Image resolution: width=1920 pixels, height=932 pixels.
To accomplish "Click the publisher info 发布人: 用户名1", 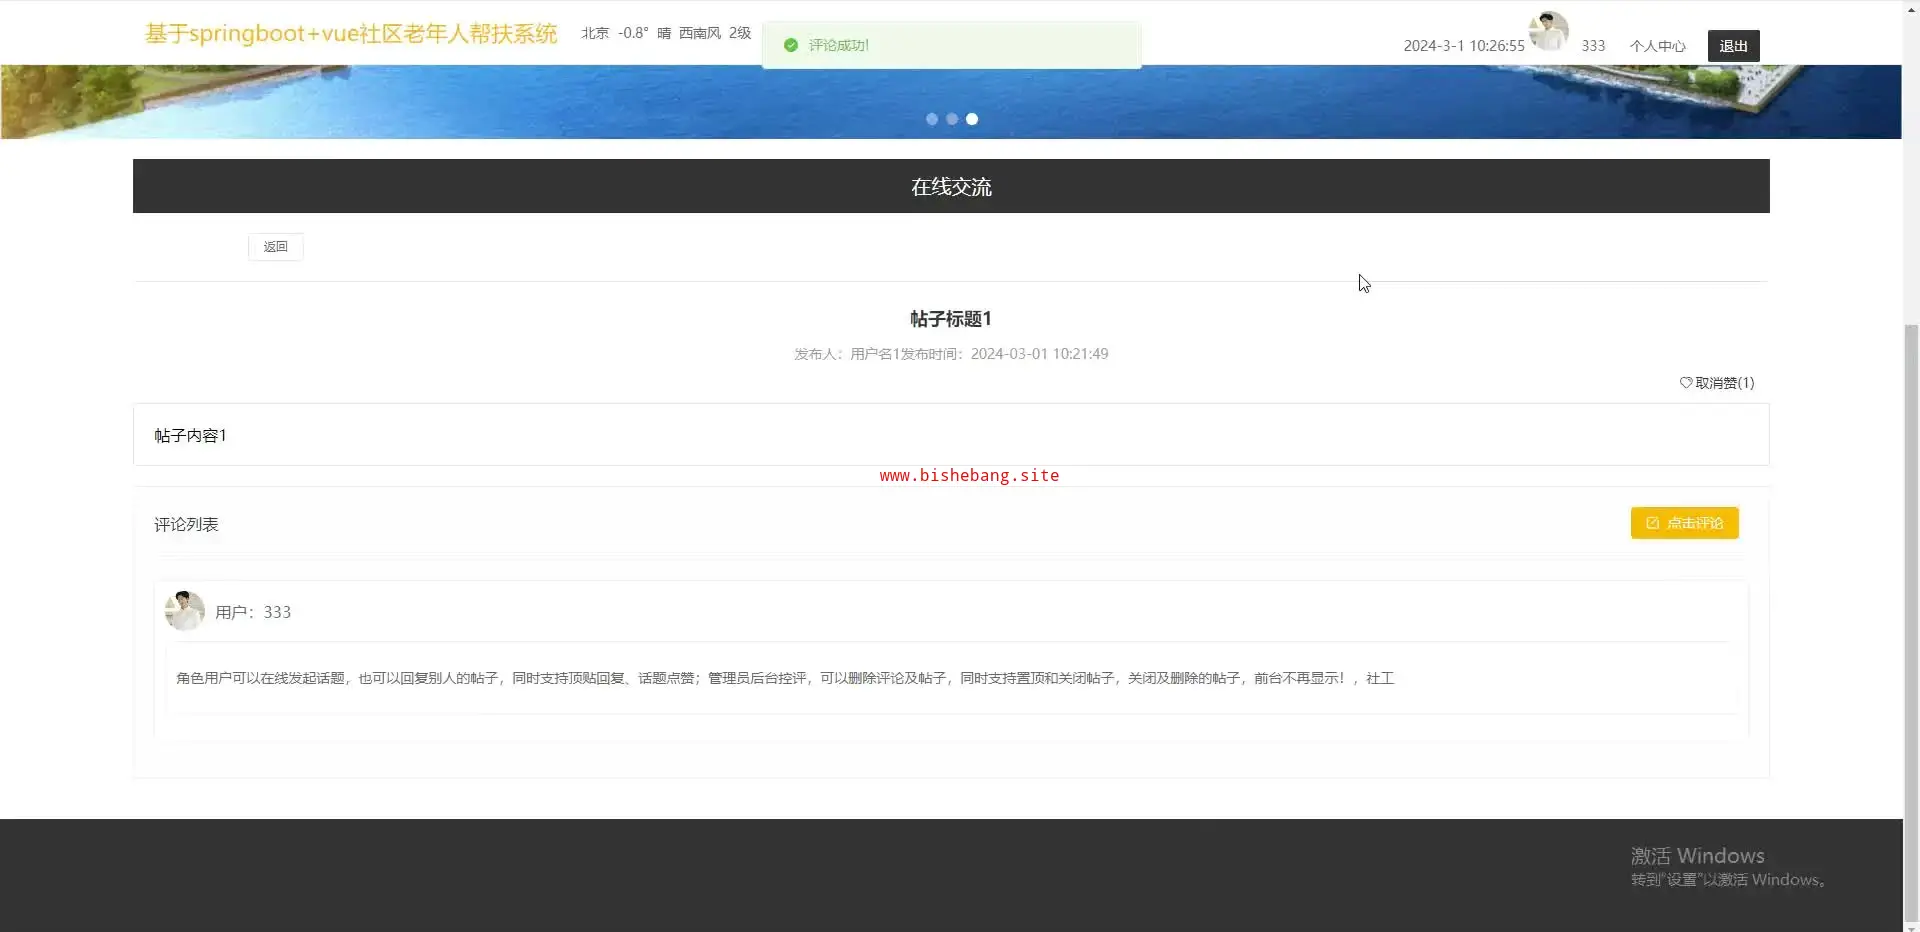I will [x=847, y=354].
